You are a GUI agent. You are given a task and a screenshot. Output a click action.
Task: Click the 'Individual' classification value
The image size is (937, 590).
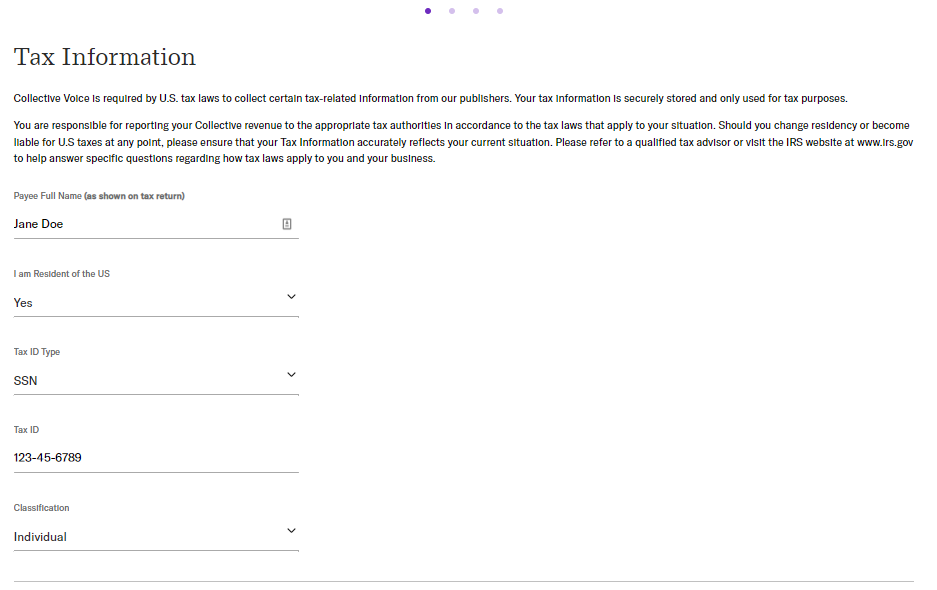[40, 537]
